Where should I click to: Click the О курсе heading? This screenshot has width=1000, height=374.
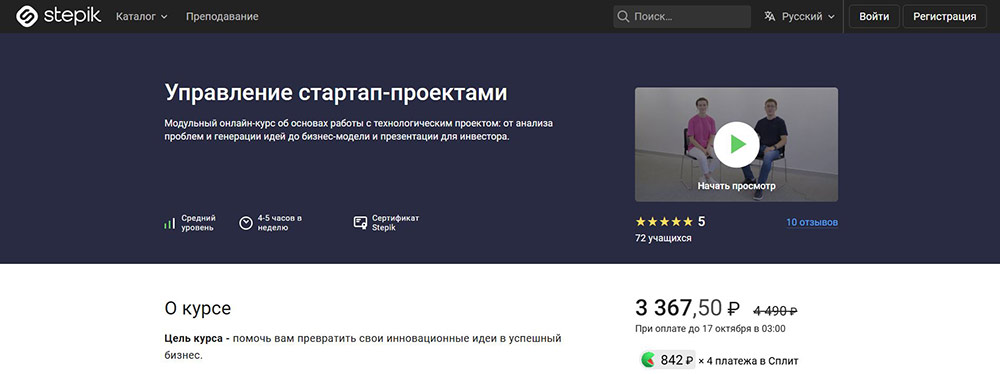[x=198, y=309]
